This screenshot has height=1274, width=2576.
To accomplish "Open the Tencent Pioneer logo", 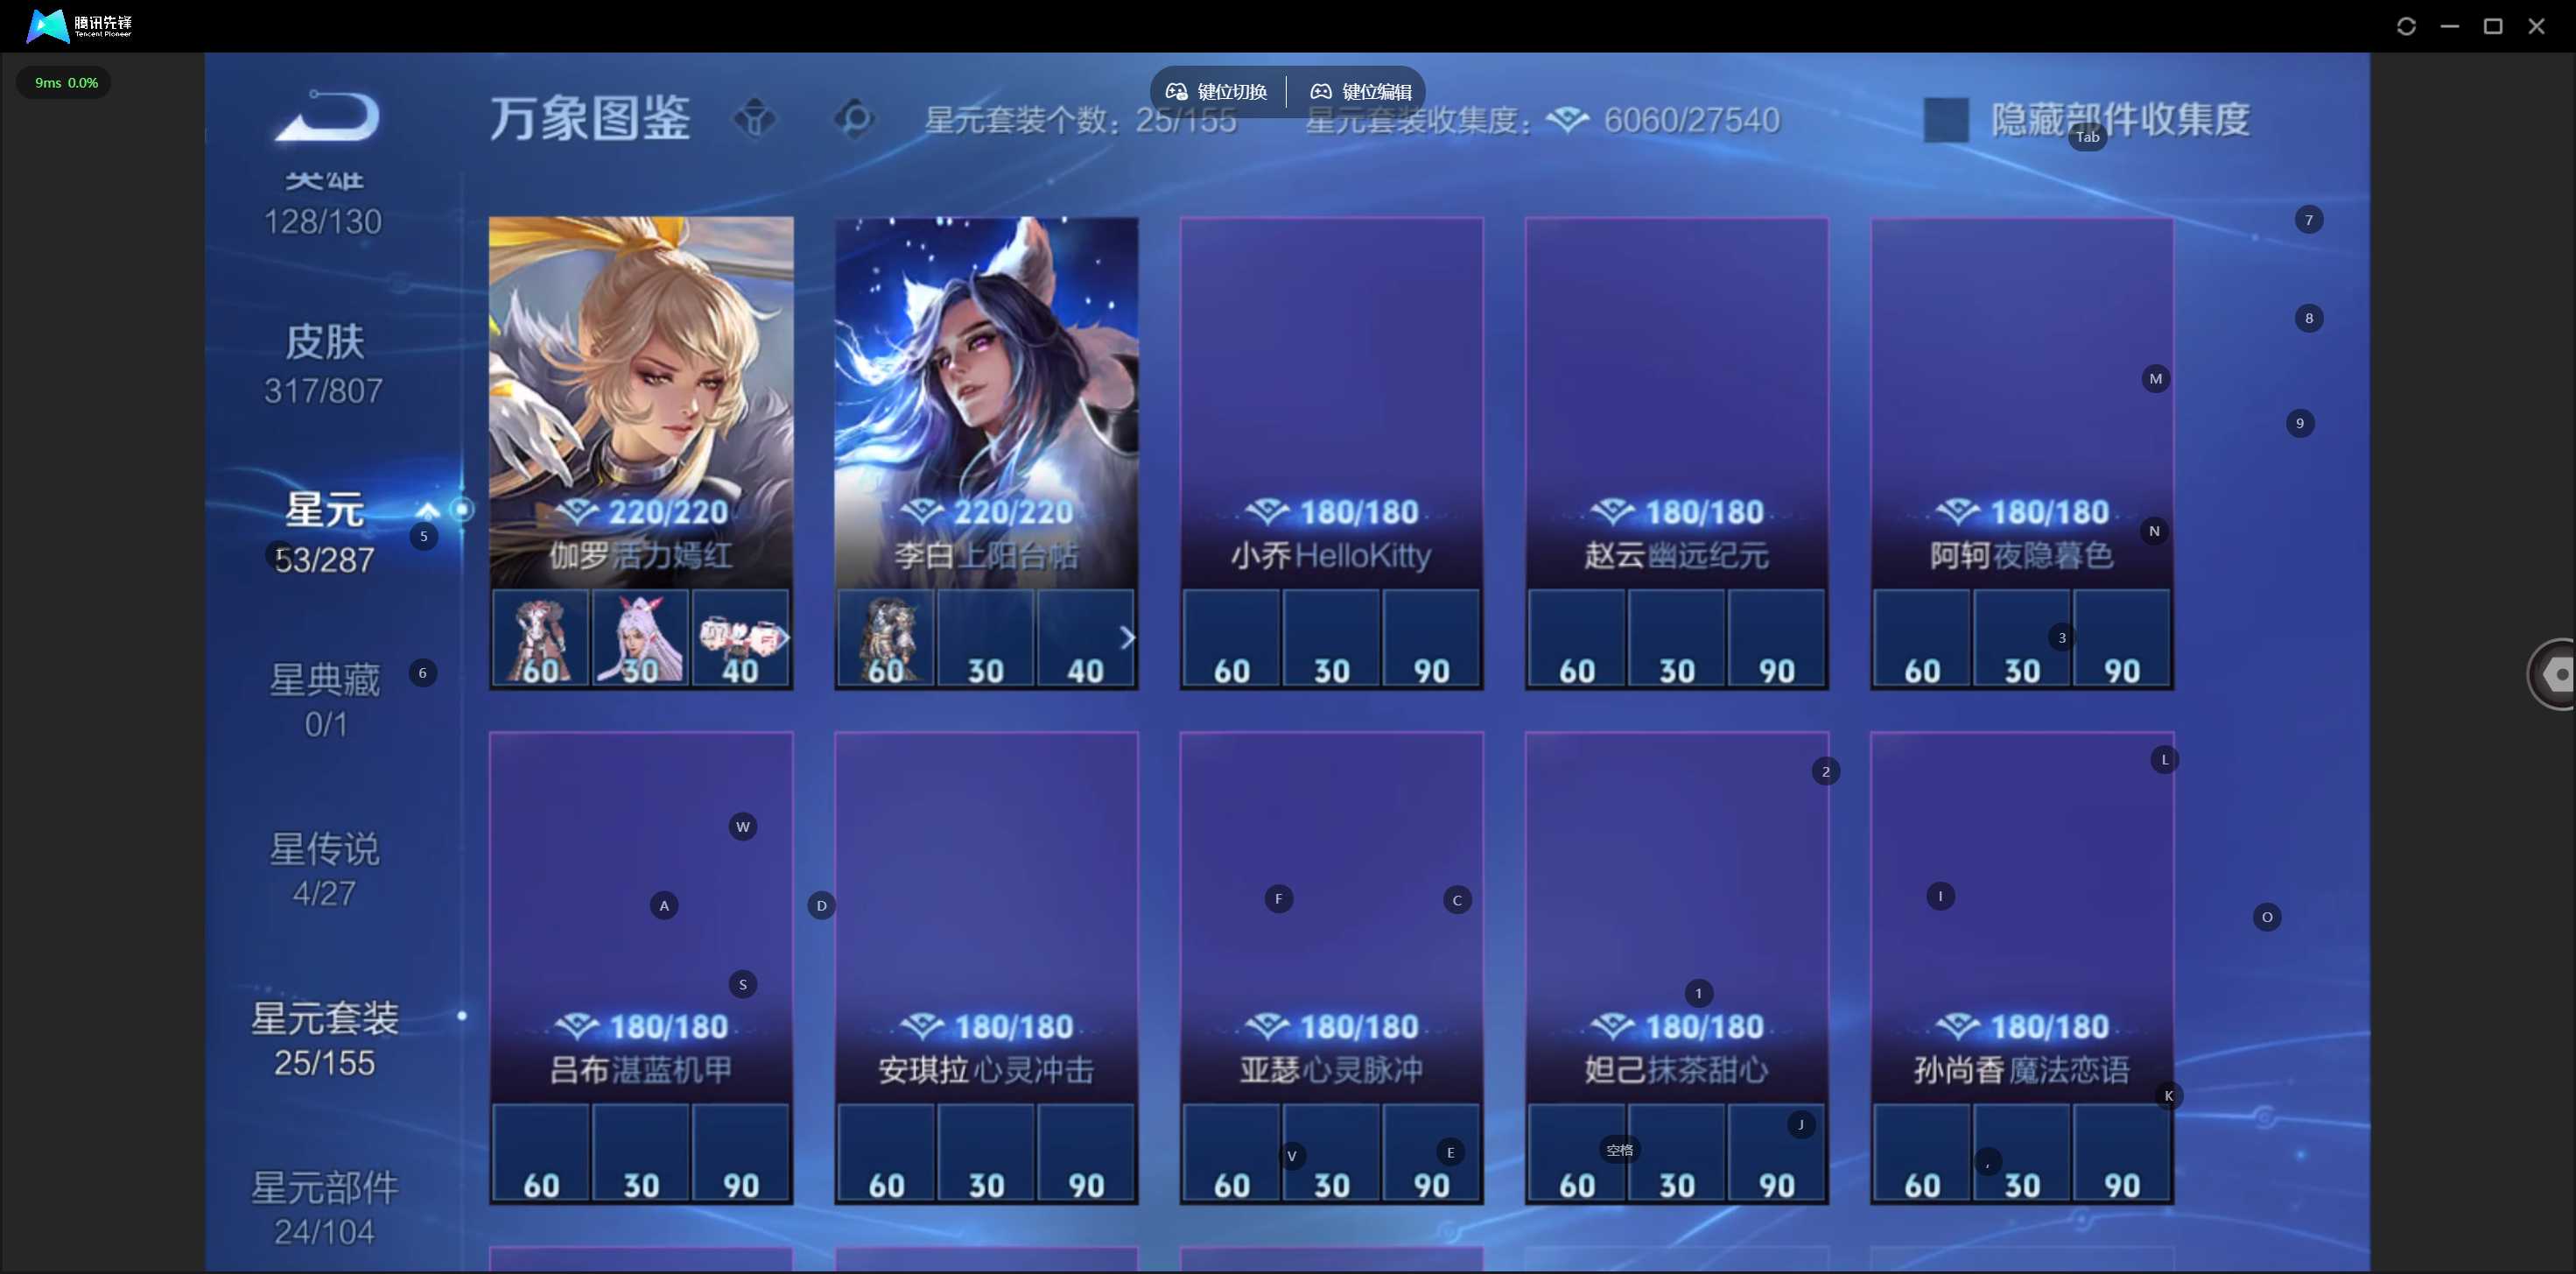I will pos(79,25).
